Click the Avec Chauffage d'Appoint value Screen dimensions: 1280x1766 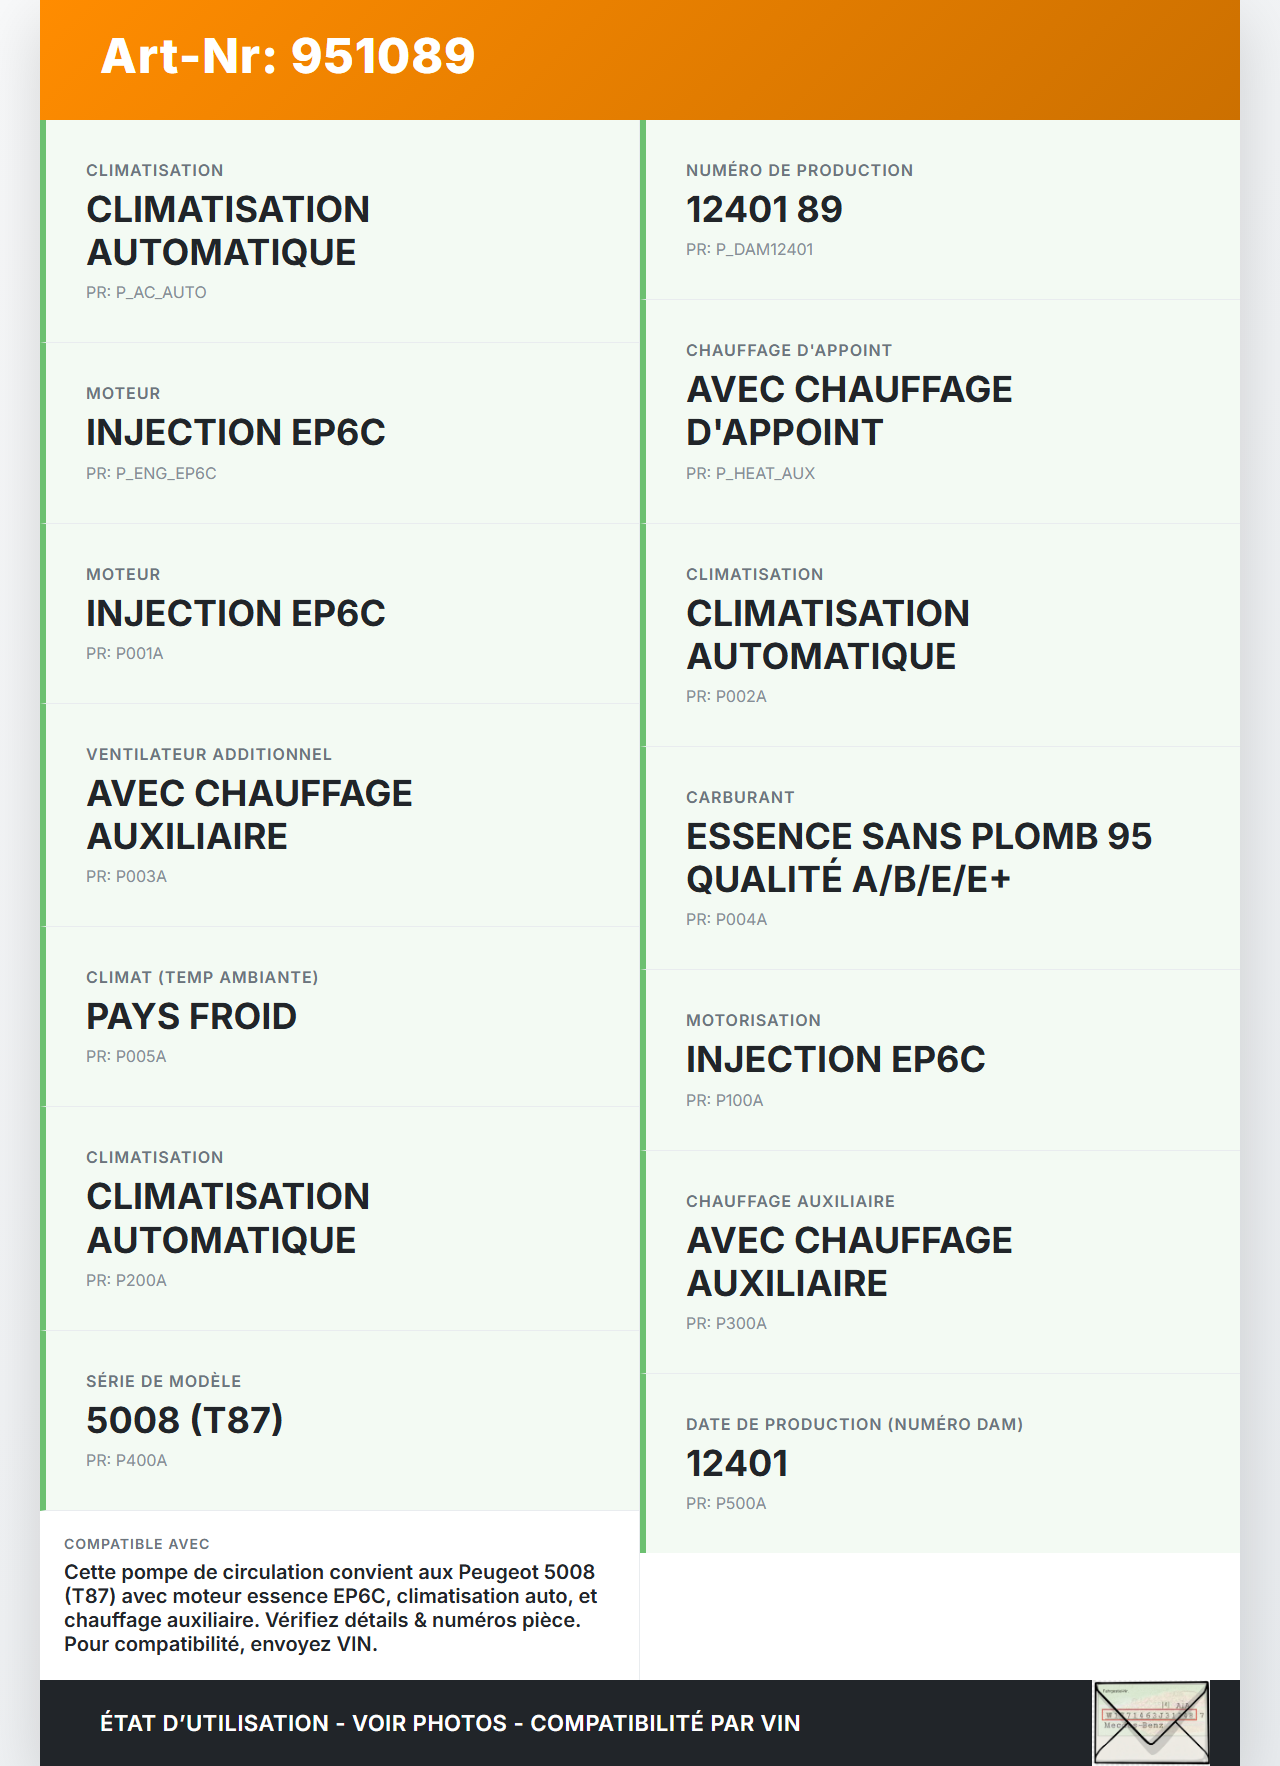pyautogui.click(x=848, y=411)
